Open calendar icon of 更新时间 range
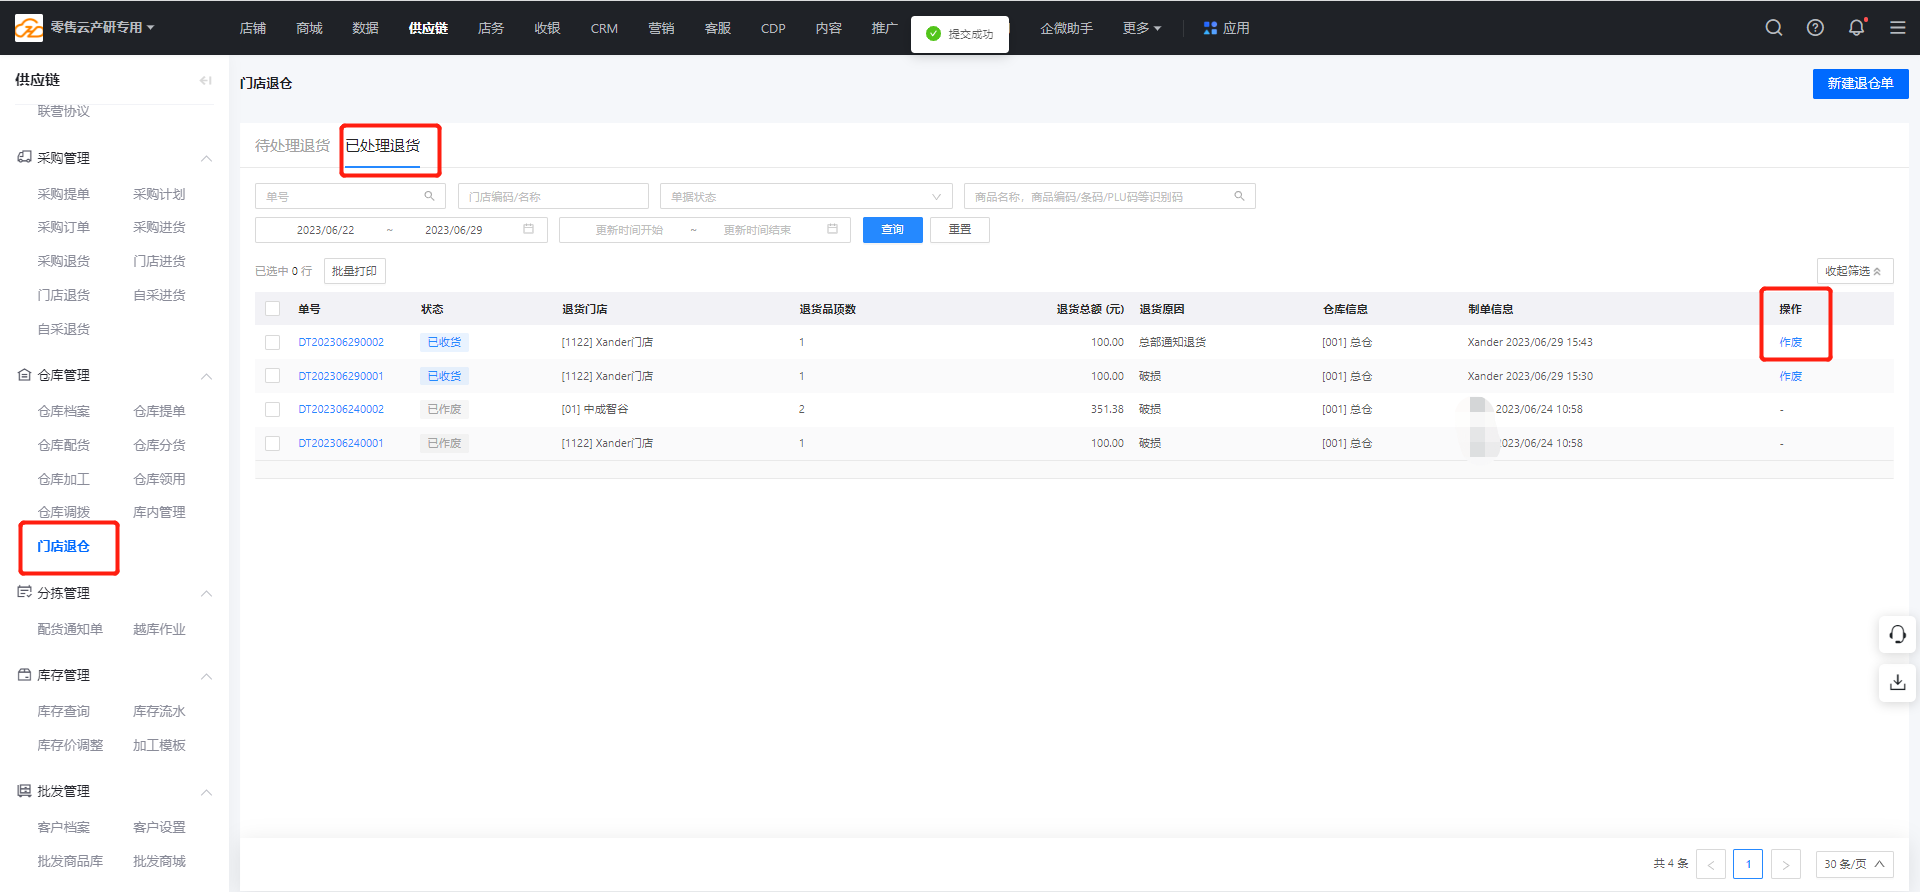The width and height of the screenshot is (1920, 892). click(x=832, y=229)
